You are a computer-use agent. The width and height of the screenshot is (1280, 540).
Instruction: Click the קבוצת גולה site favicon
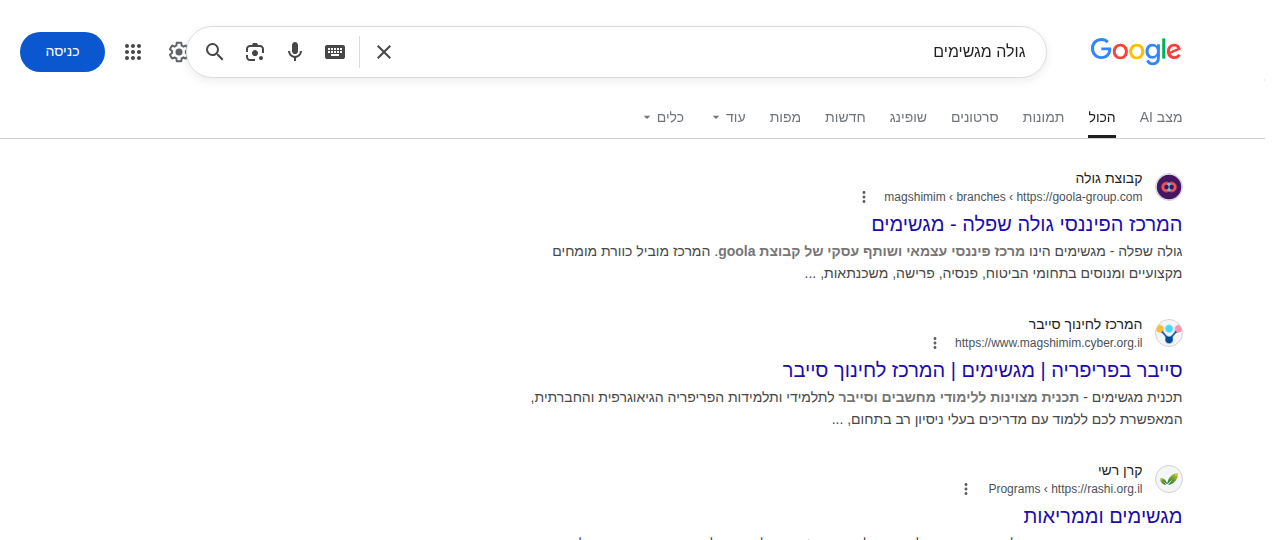[1169, 187]
